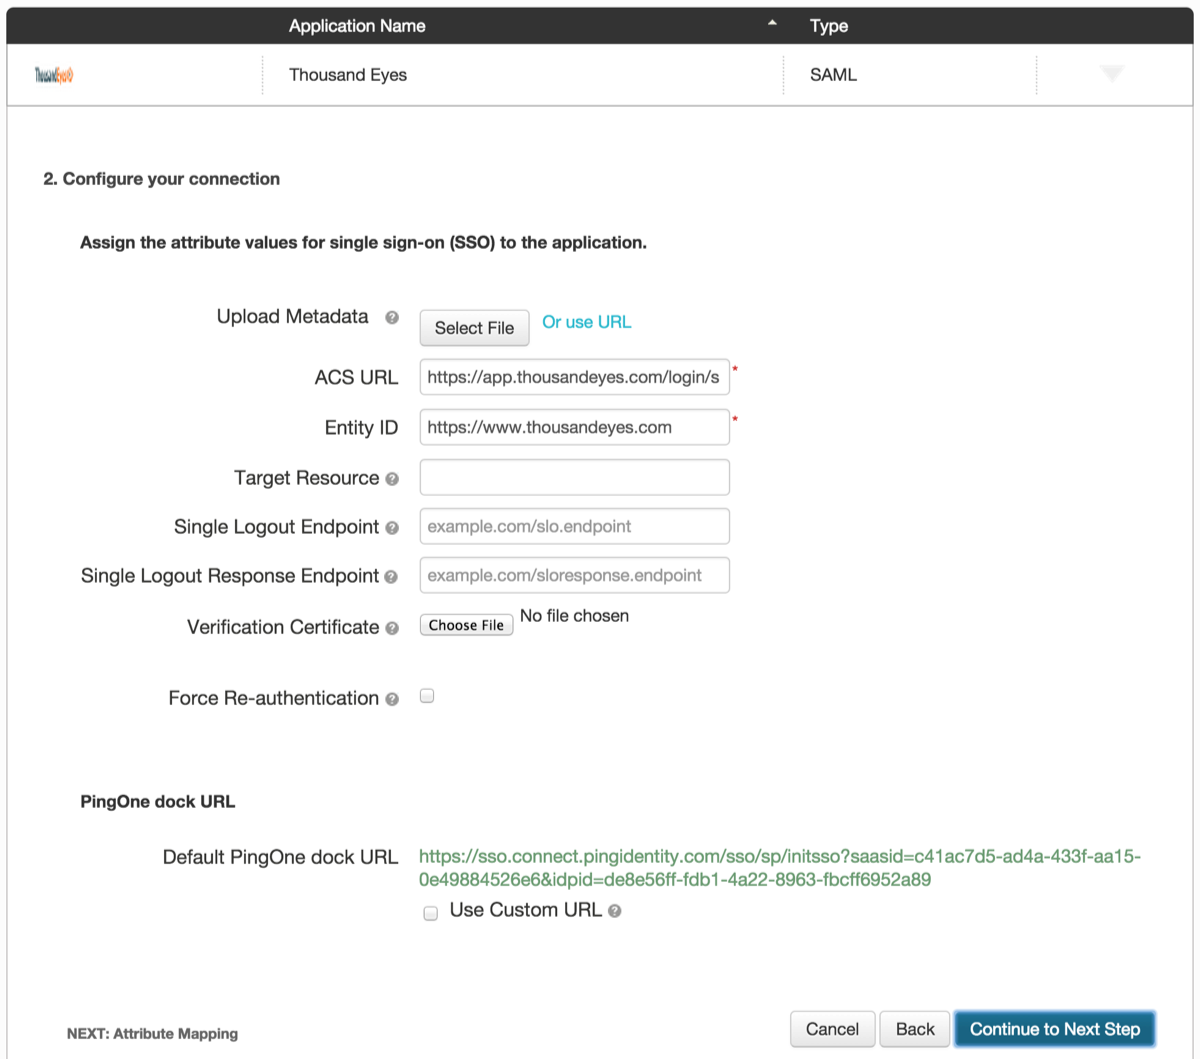
Task: Click the Type column header
Action: (x=829, y=26)
